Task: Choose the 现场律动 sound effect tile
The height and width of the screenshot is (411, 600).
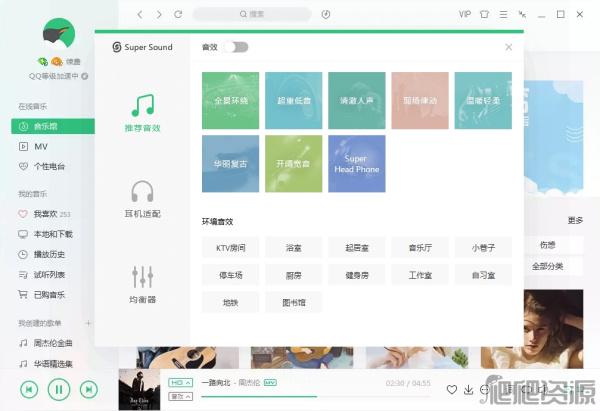Action: [x=420, y=101]
